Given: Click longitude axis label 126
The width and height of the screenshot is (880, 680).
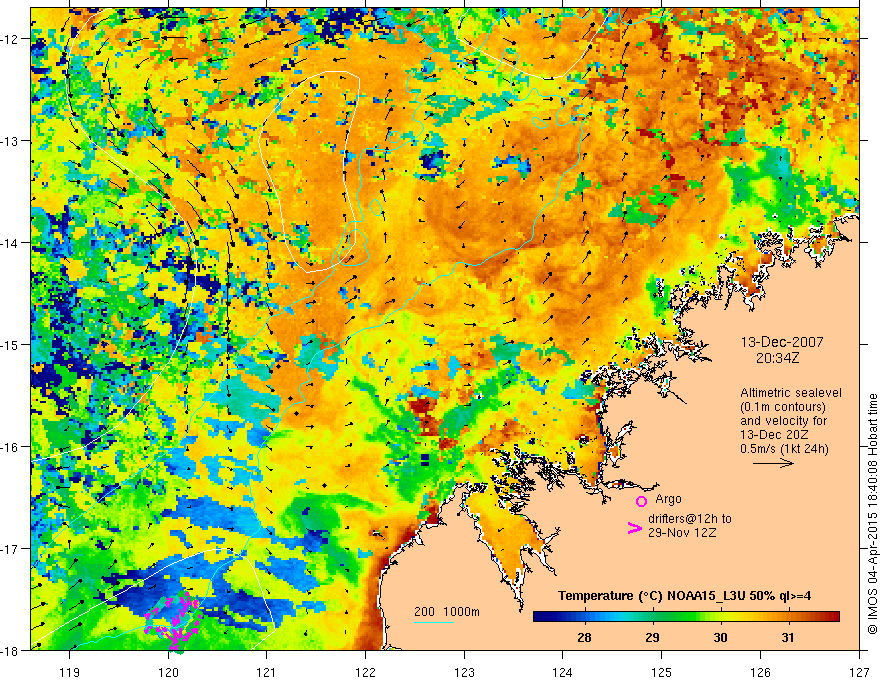Looking at the screenshot, I should (x=760, y=672).
